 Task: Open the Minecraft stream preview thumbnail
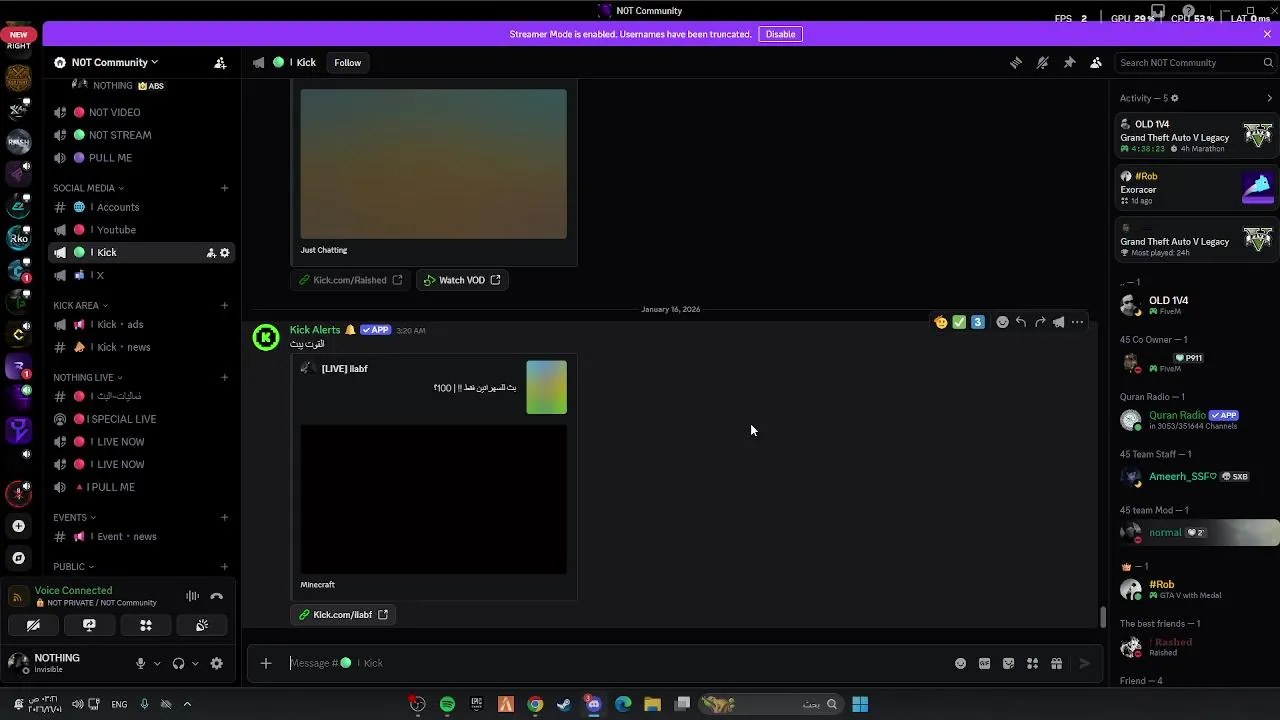click(x=433, y=499)
